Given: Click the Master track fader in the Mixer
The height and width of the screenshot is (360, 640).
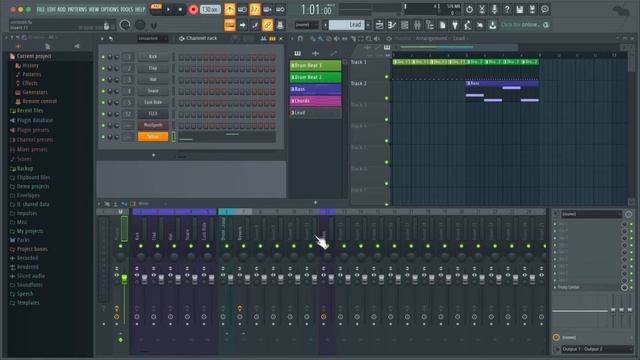Looking at the screenshot, I should [x=124, y=279].
